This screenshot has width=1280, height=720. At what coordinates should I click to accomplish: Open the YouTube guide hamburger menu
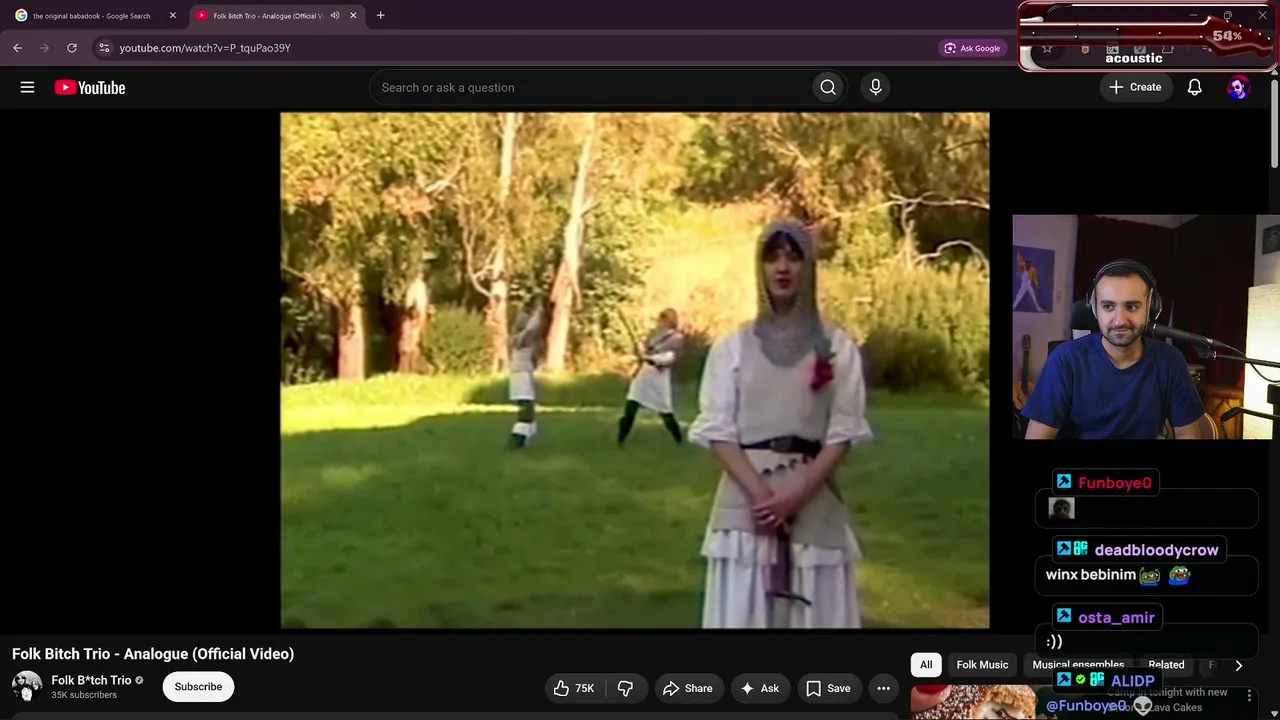[27, 87]
